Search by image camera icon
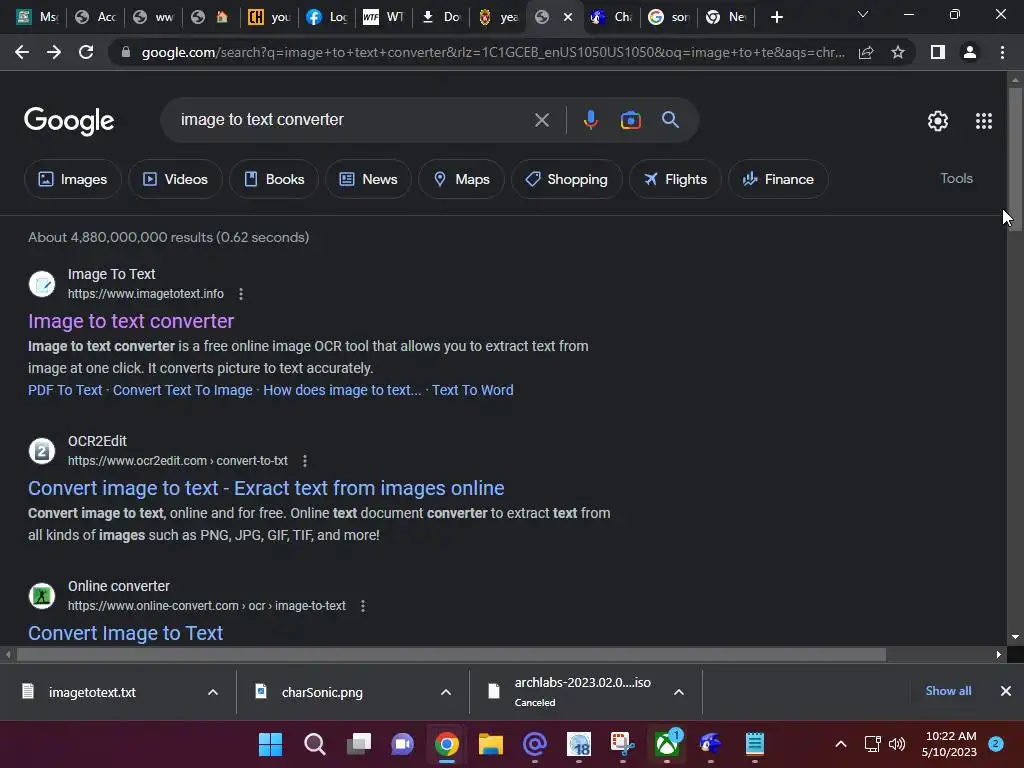 tap(630, 120)
